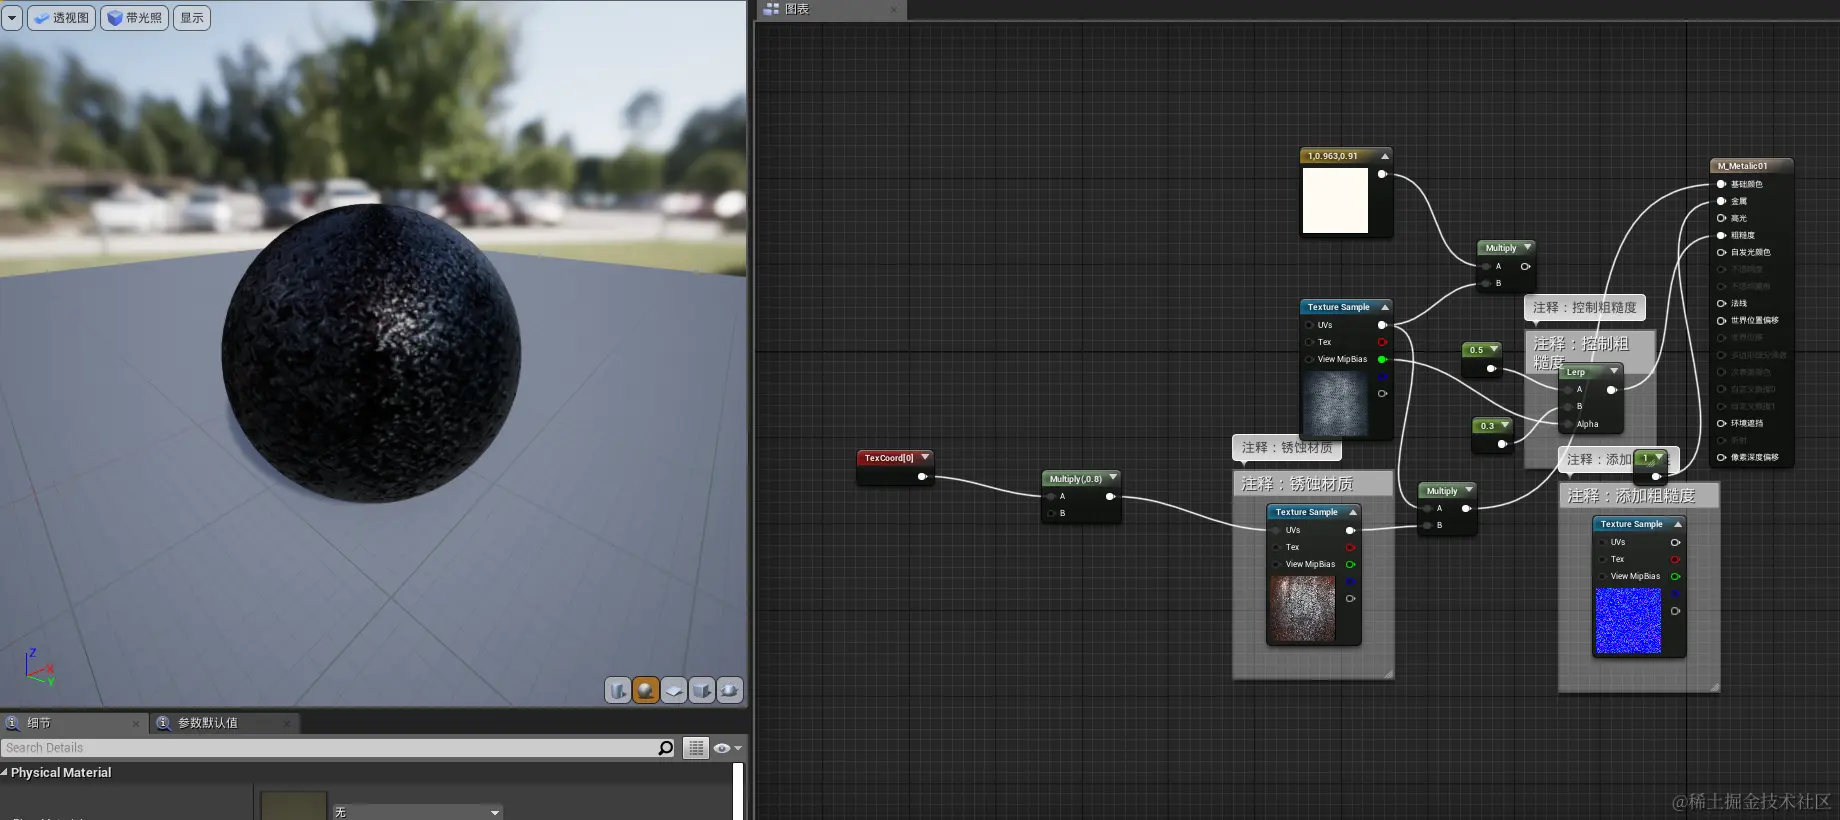Click the rust texture thumbnail

pos(1302,609)
